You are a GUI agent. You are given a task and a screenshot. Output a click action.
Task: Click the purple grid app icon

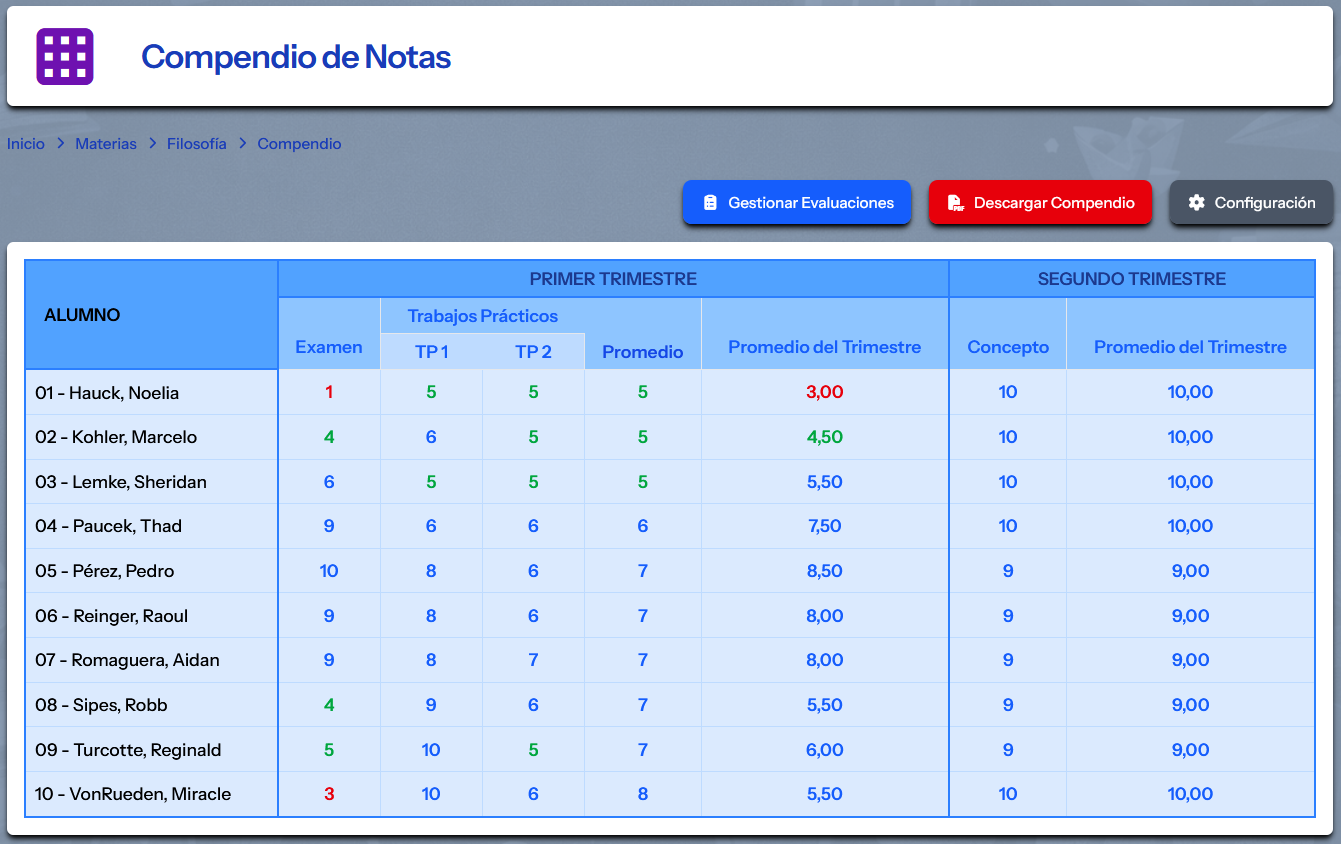click(x=64, y=57)
